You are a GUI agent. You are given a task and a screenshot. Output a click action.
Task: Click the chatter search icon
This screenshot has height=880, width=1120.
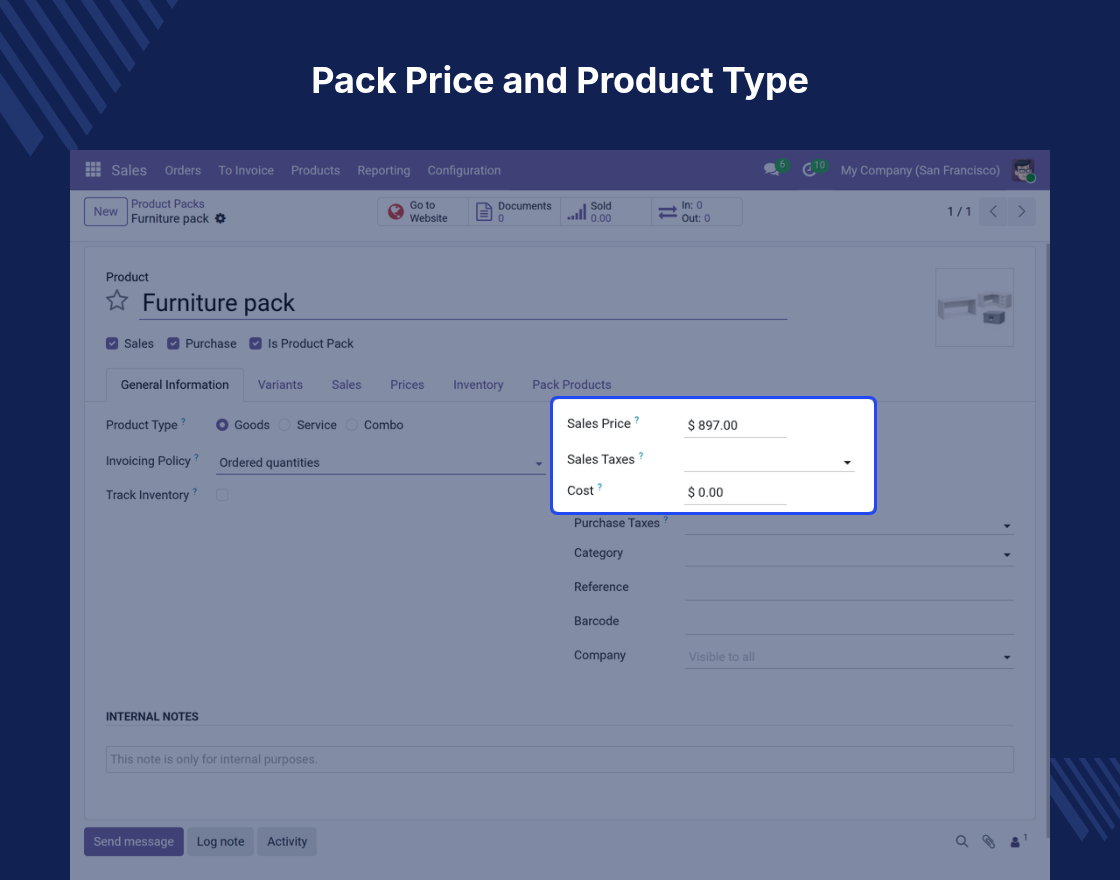(x=961, y=841)
